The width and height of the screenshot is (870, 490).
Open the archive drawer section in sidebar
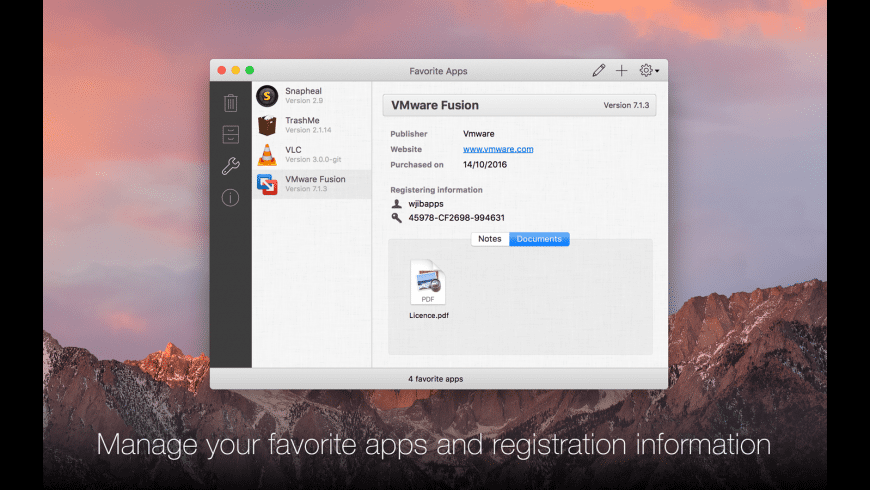click(x=231, y=134)
